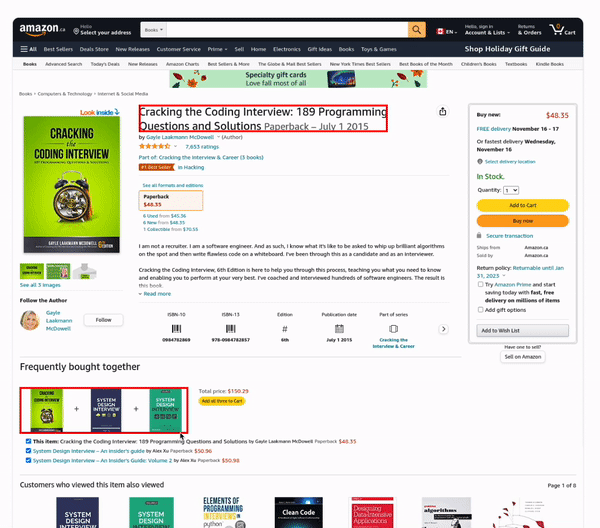600x528 pixels.
Task: Click the main book cover image
Action: coord(72,184)
